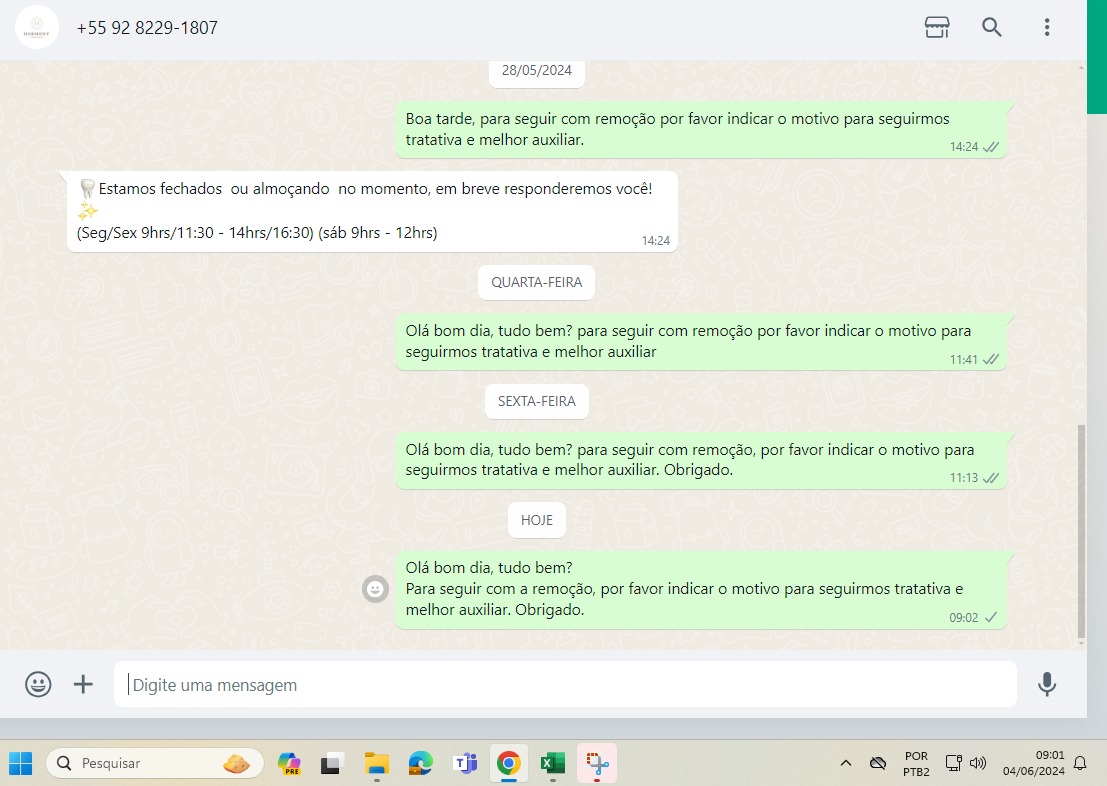The height and width of the screenshot is (786, 1107).
Task: Open Windows Start menu
Action: coord(21,764)
